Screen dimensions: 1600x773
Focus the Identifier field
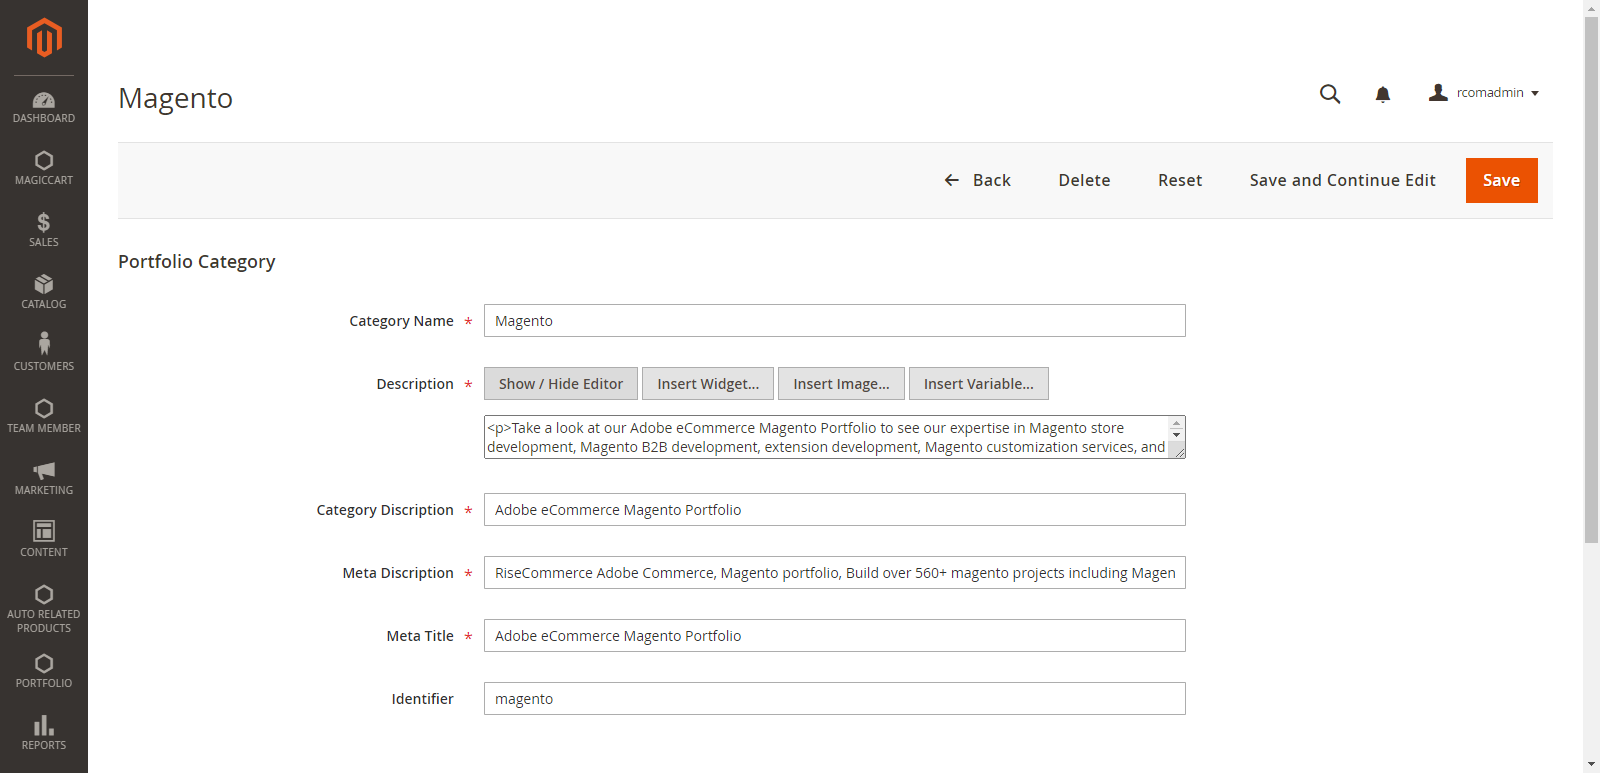click(835, 699)
